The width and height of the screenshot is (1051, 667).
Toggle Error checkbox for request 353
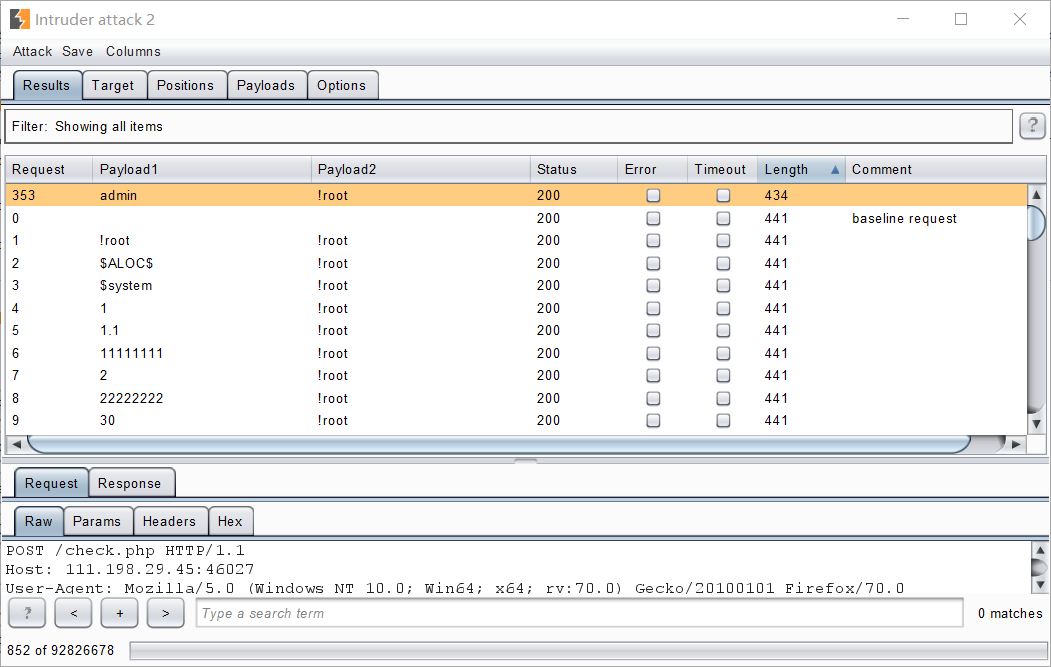pyautogui.click(x=653, y=195)
